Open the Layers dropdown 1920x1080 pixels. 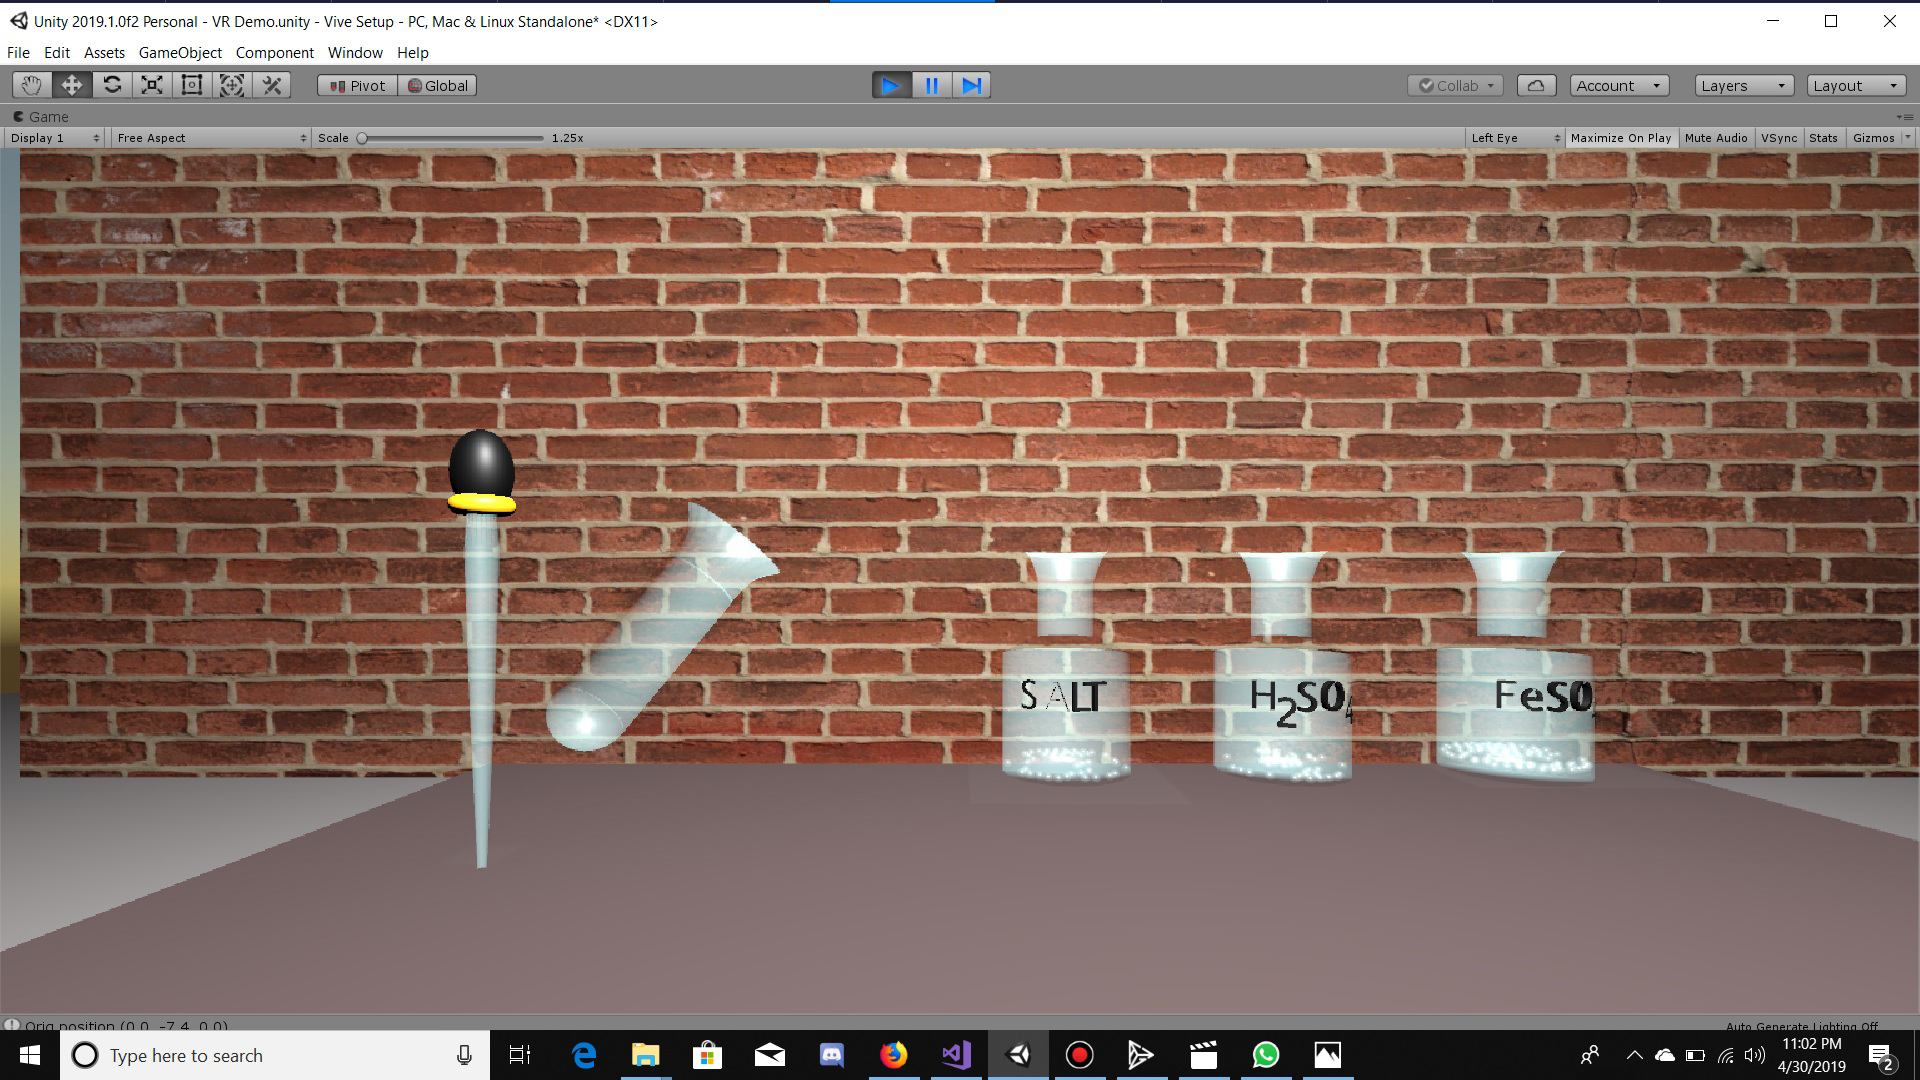[1744, 85]
